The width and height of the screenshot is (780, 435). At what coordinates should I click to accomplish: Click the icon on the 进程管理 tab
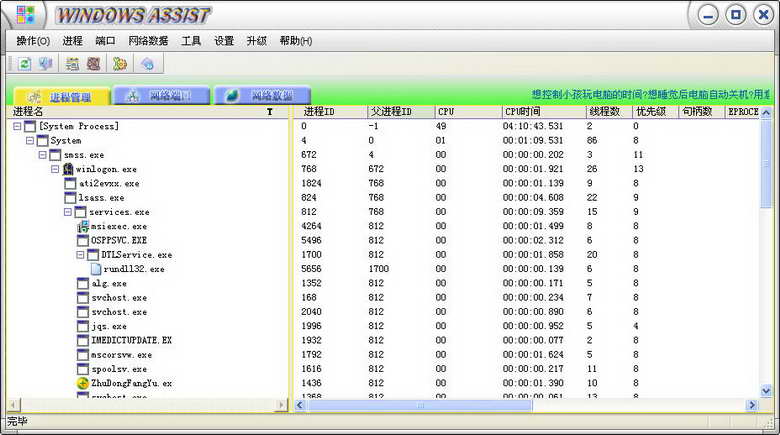click(34, 97)
